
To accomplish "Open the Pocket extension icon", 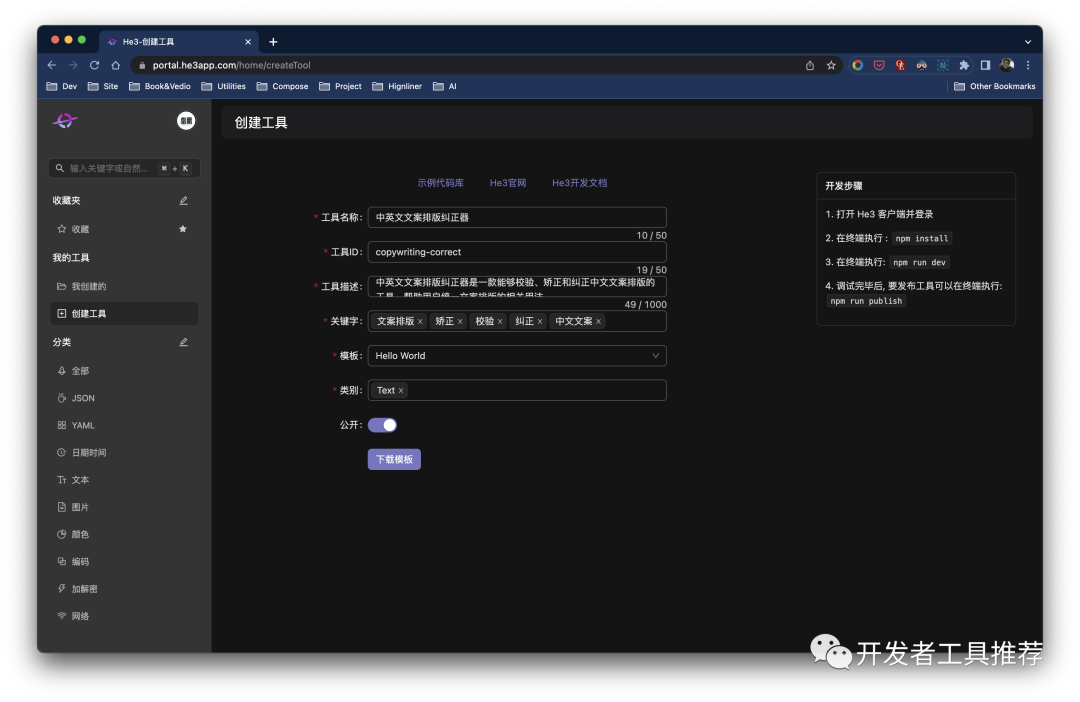I will coord(879,65).
